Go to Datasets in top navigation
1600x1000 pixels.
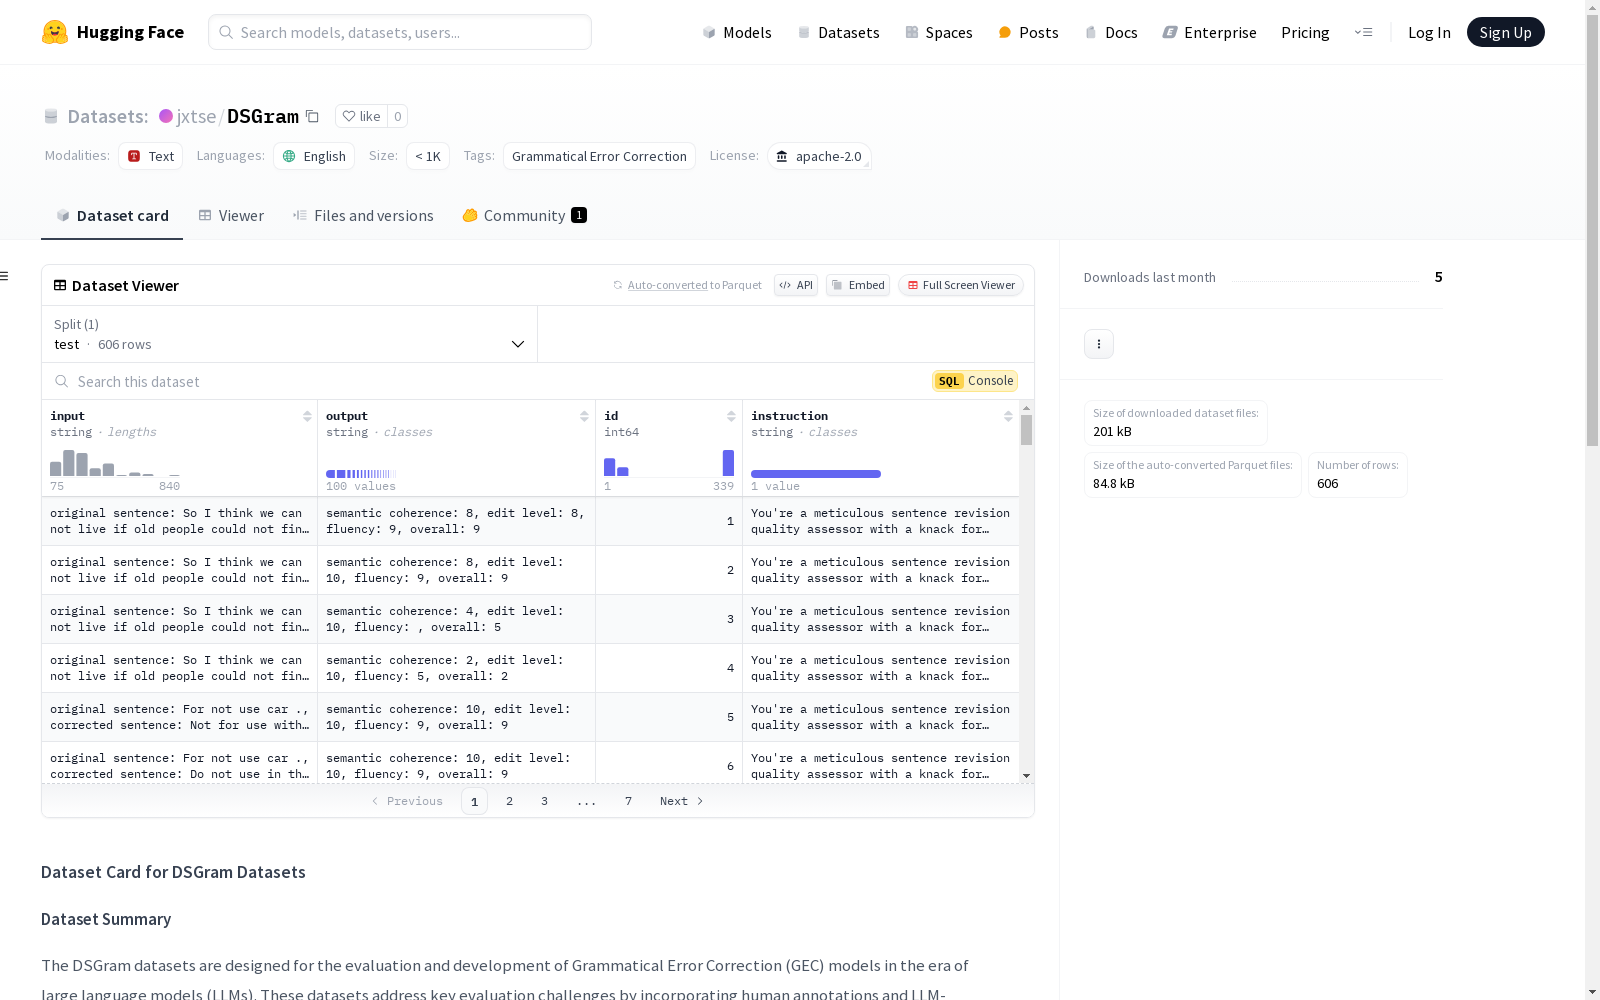pyautogui.click(x=838, y=32)
